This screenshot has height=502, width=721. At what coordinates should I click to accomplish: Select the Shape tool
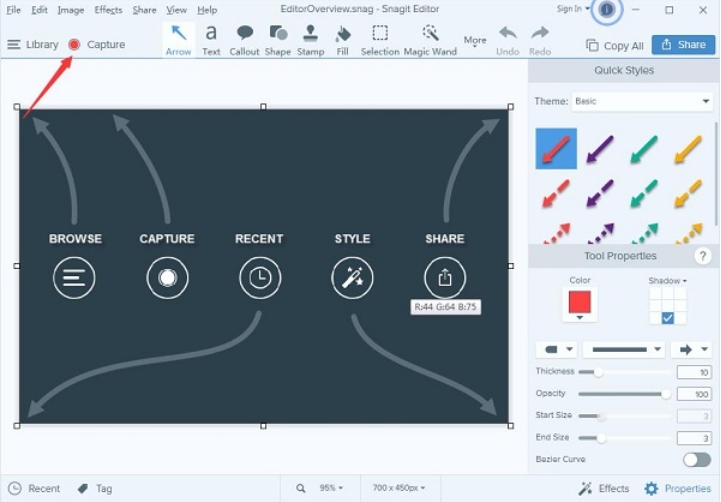click(278, 40)
